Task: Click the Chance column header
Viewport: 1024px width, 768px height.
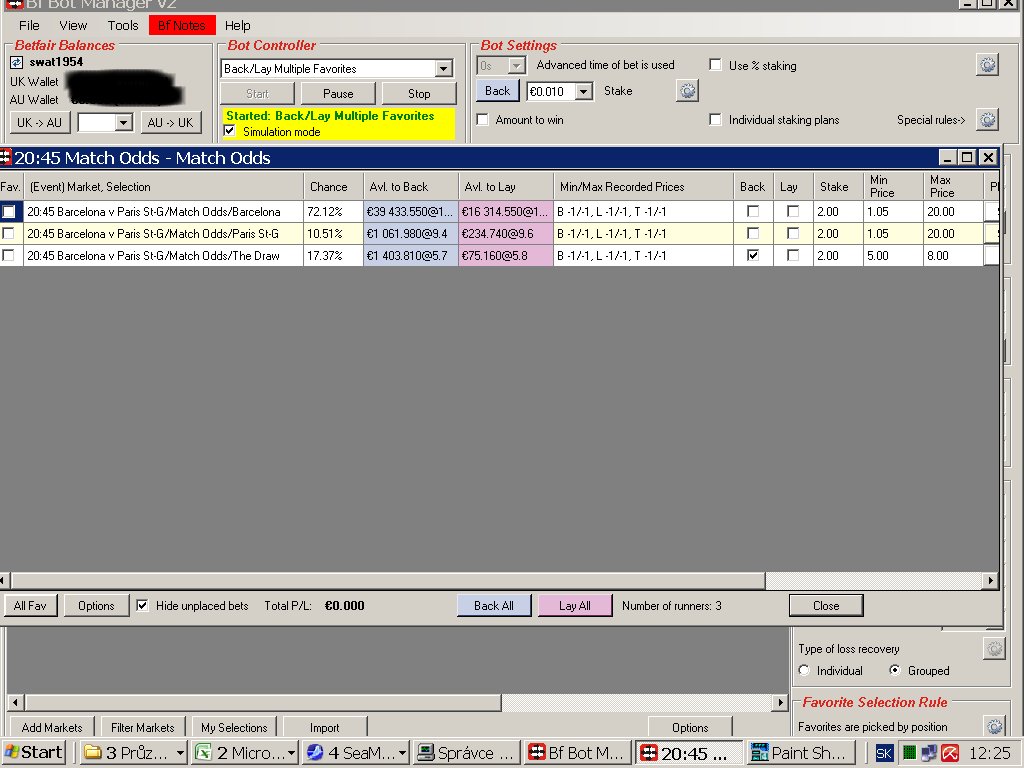Action: coord(332,186)
